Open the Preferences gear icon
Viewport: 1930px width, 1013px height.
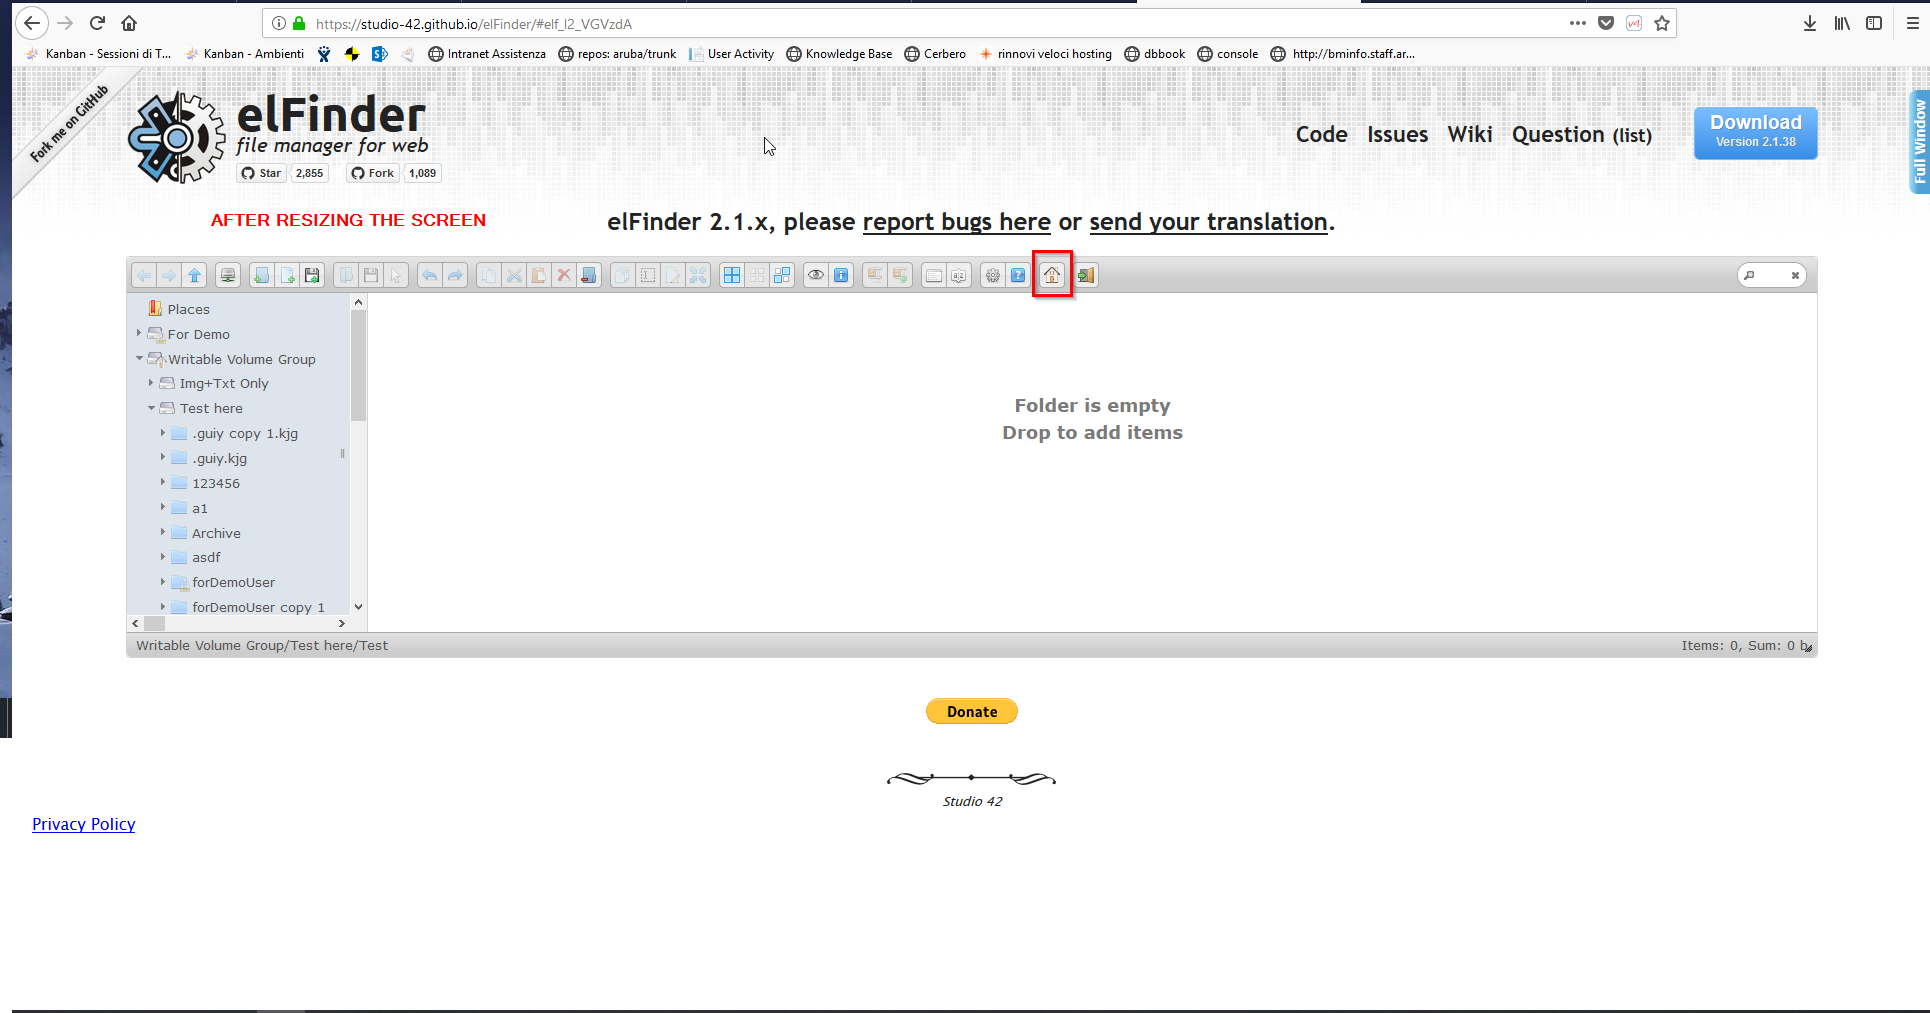click(x=992, y=275)
